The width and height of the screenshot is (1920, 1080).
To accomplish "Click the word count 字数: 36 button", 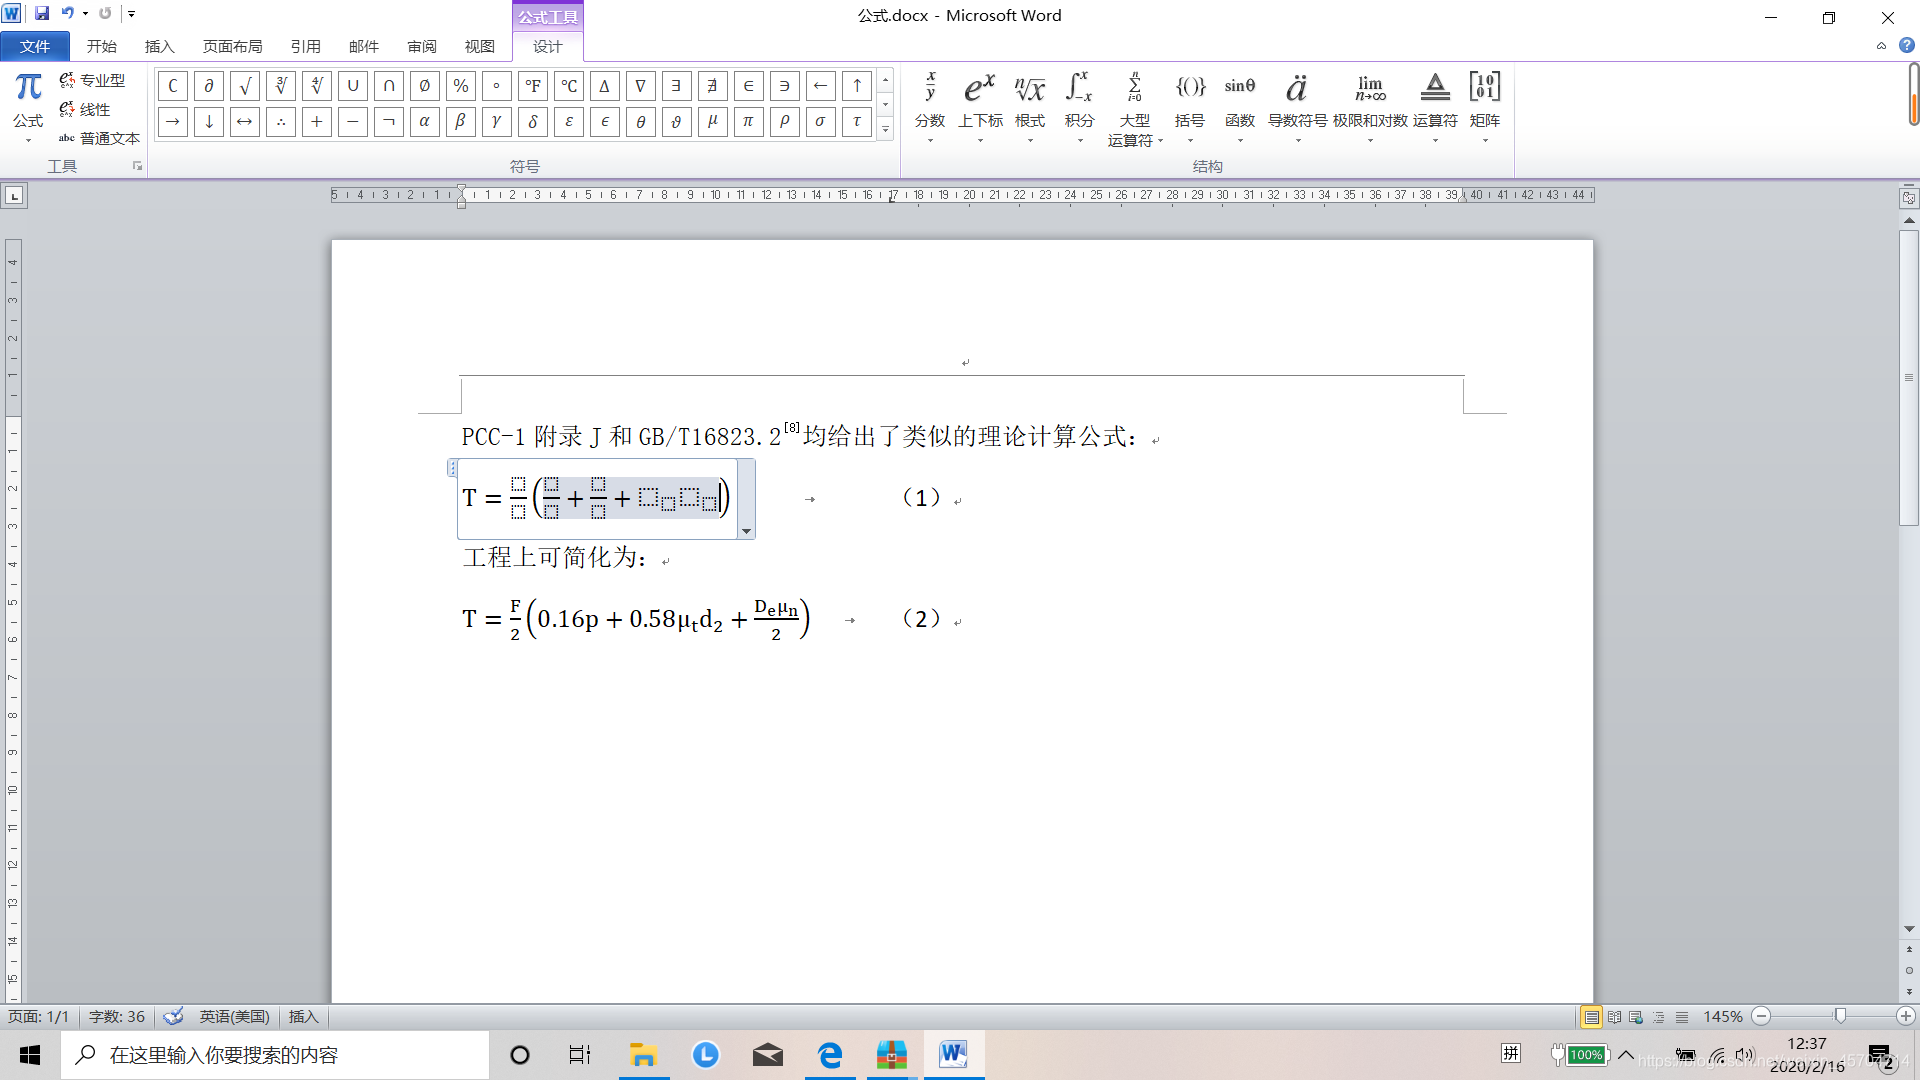I will pyautogui.click(x=117, y=1016).
